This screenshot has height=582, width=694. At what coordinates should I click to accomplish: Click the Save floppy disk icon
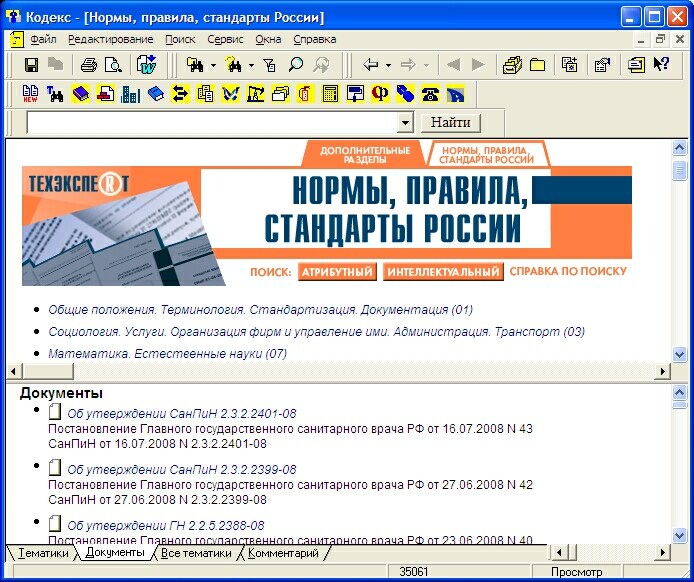[x=31, y=65]
